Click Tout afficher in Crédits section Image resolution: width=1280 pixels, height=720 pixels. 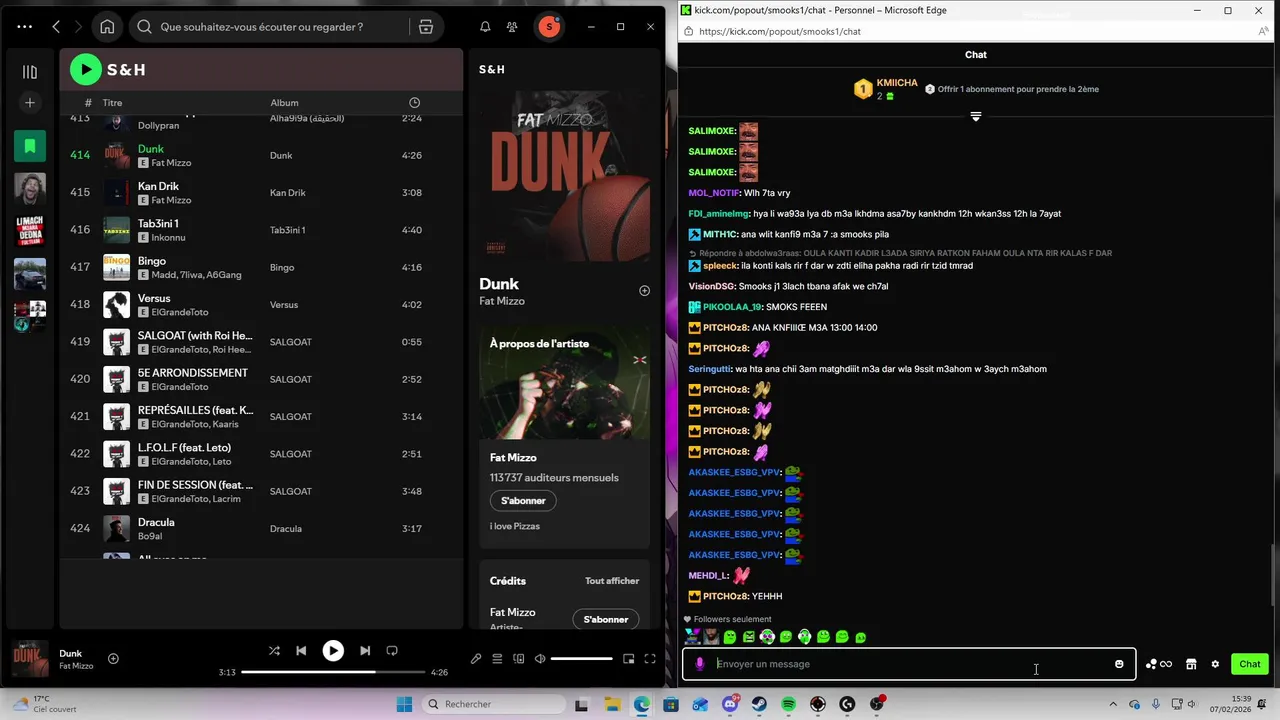612,581
